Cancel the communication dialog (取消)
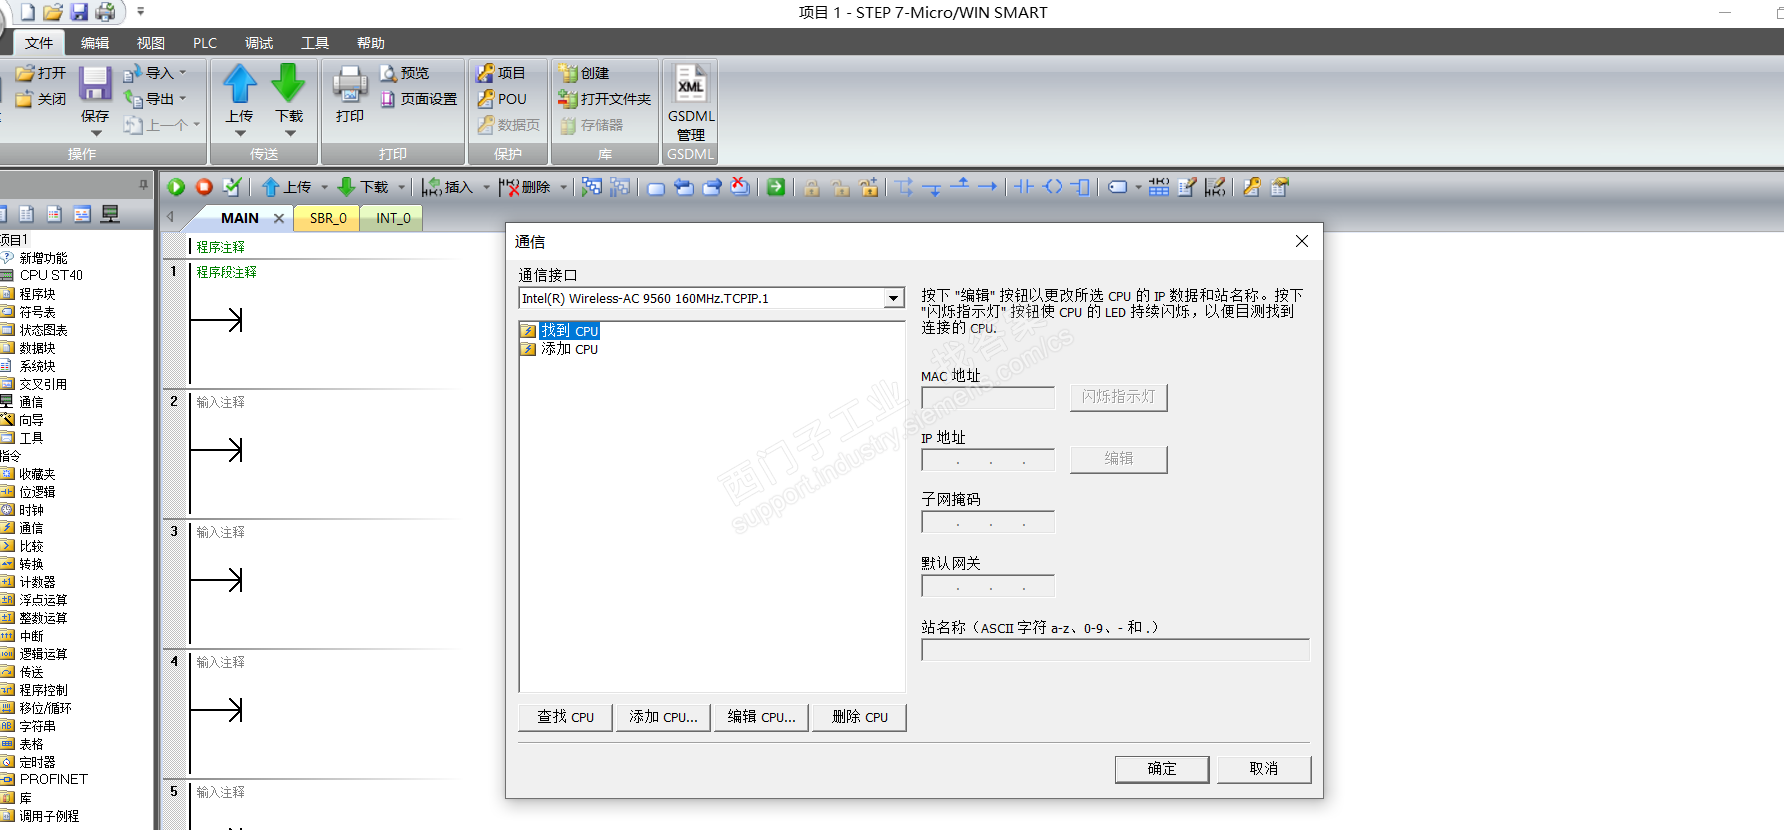Viewport: 1784px width, 830px height. (x=1264, y=769)
